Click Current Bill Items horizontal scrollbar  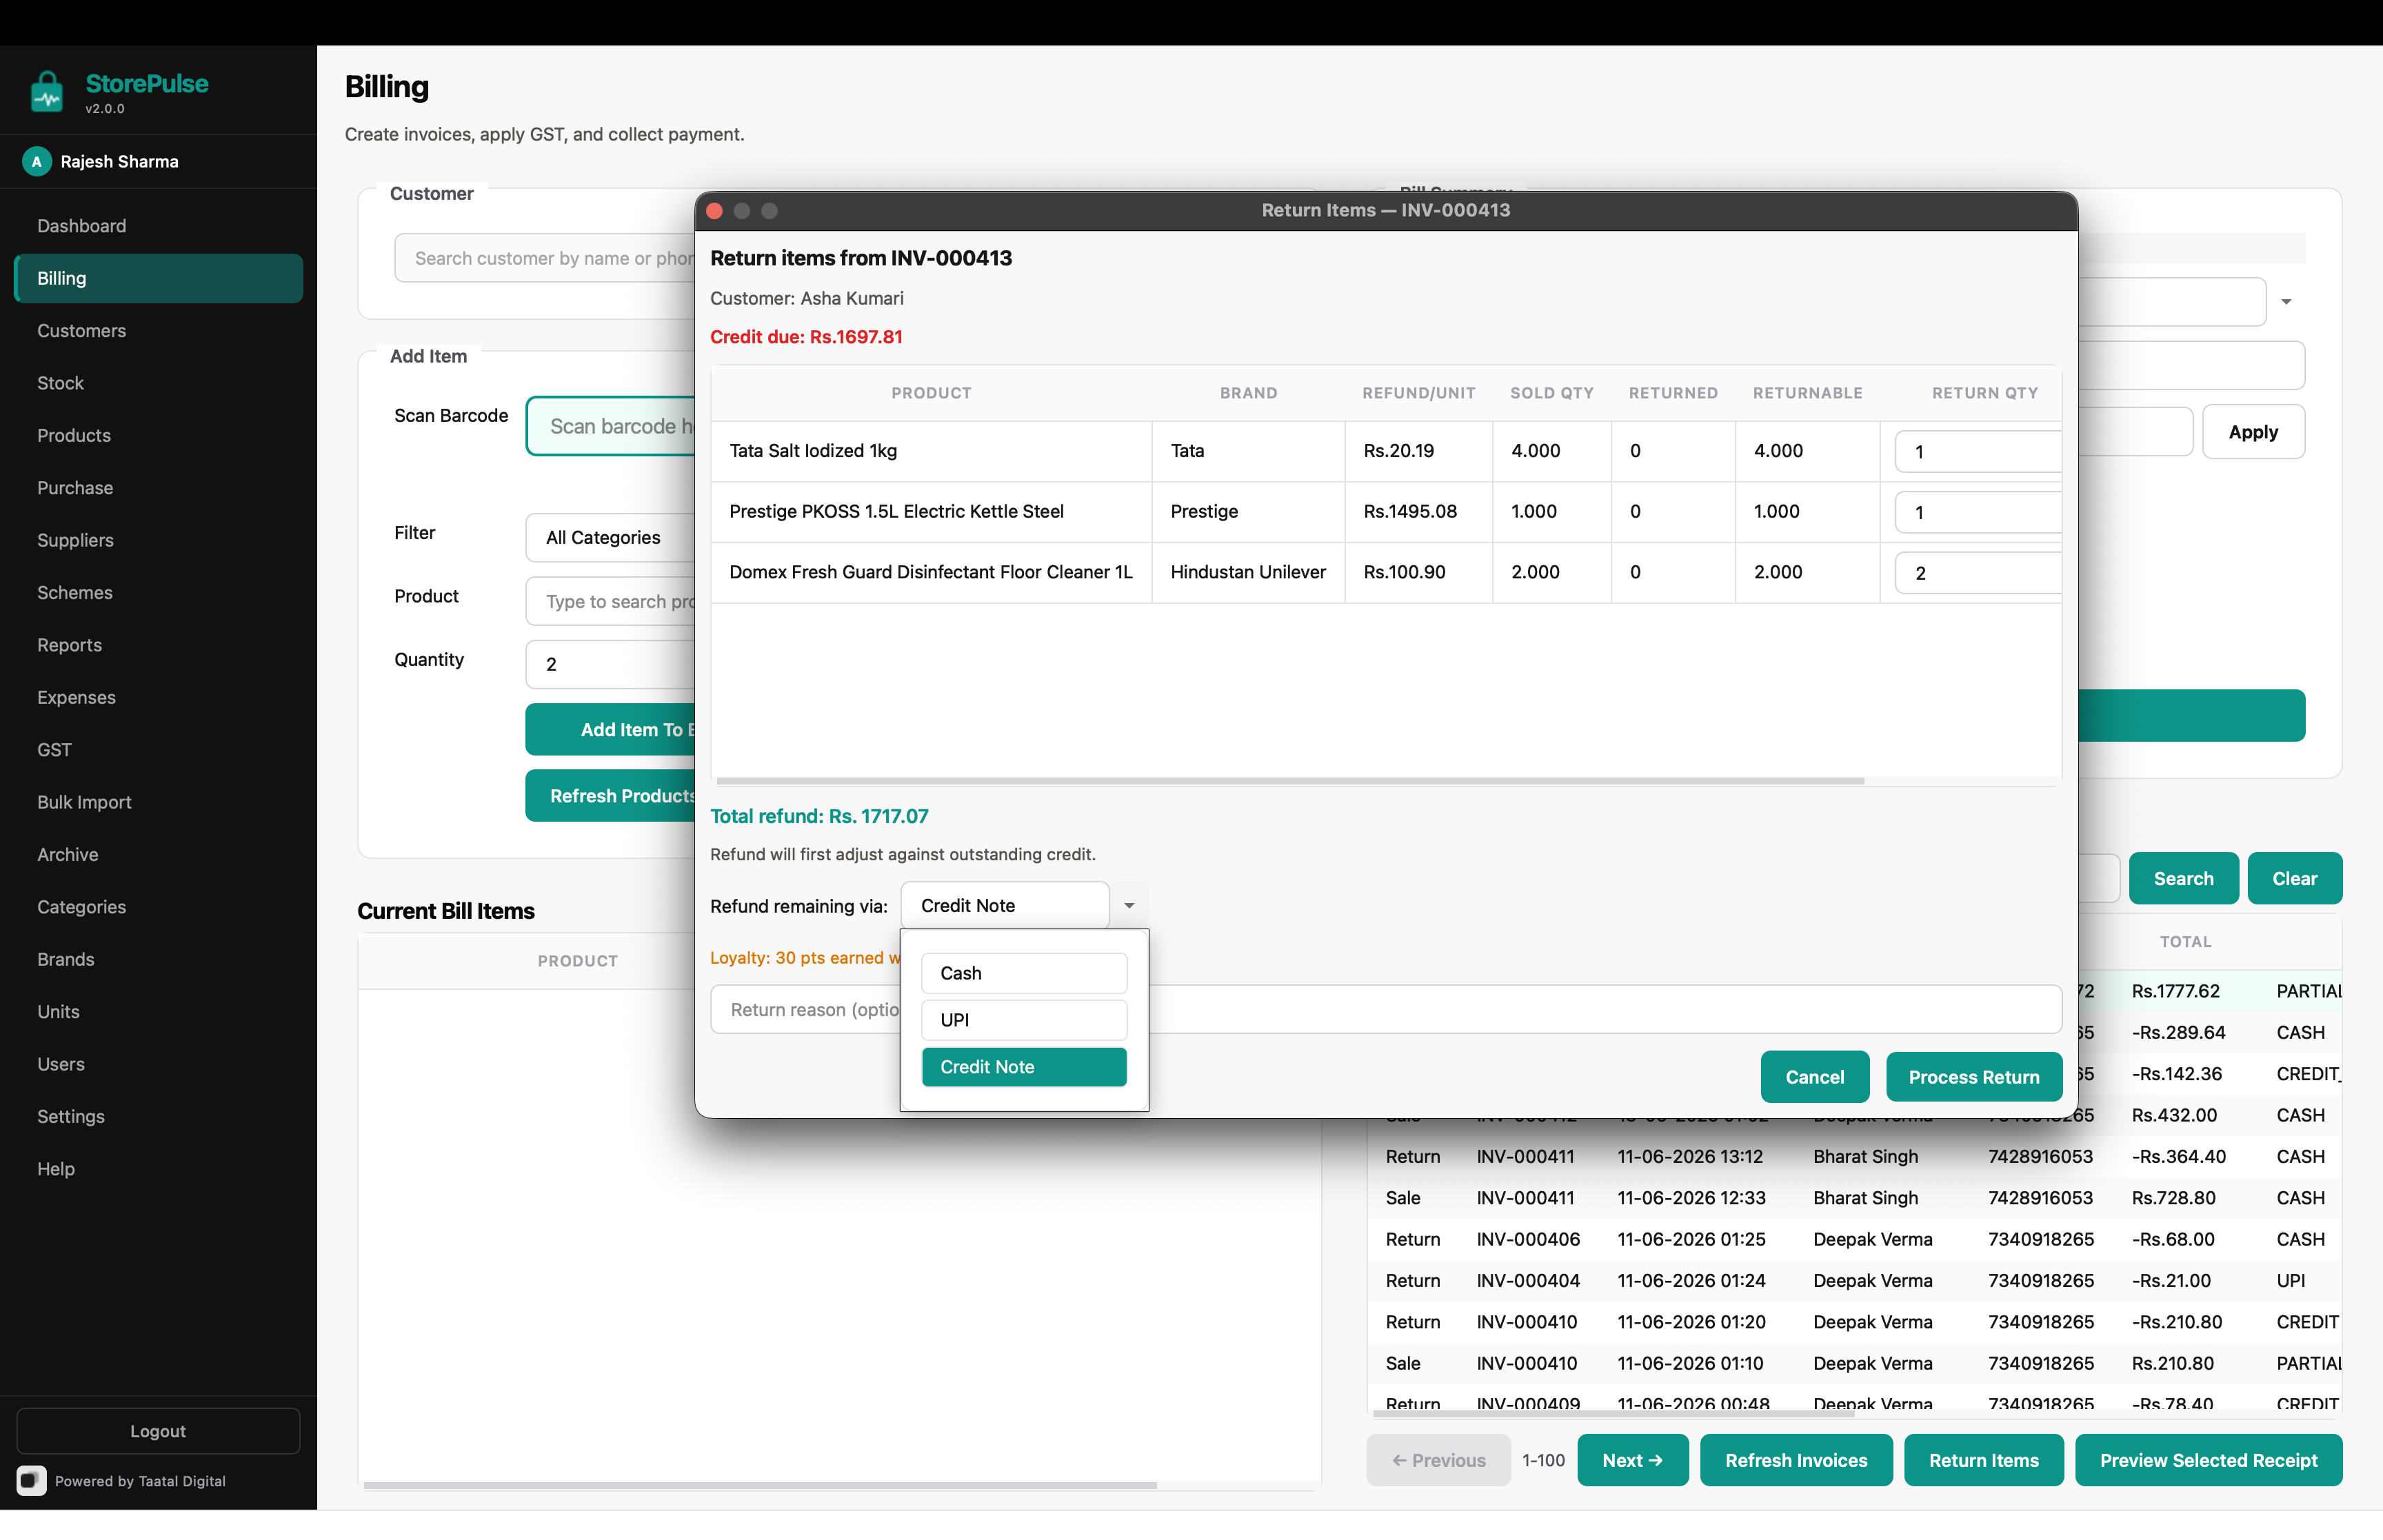click(x=760, y=1485)
